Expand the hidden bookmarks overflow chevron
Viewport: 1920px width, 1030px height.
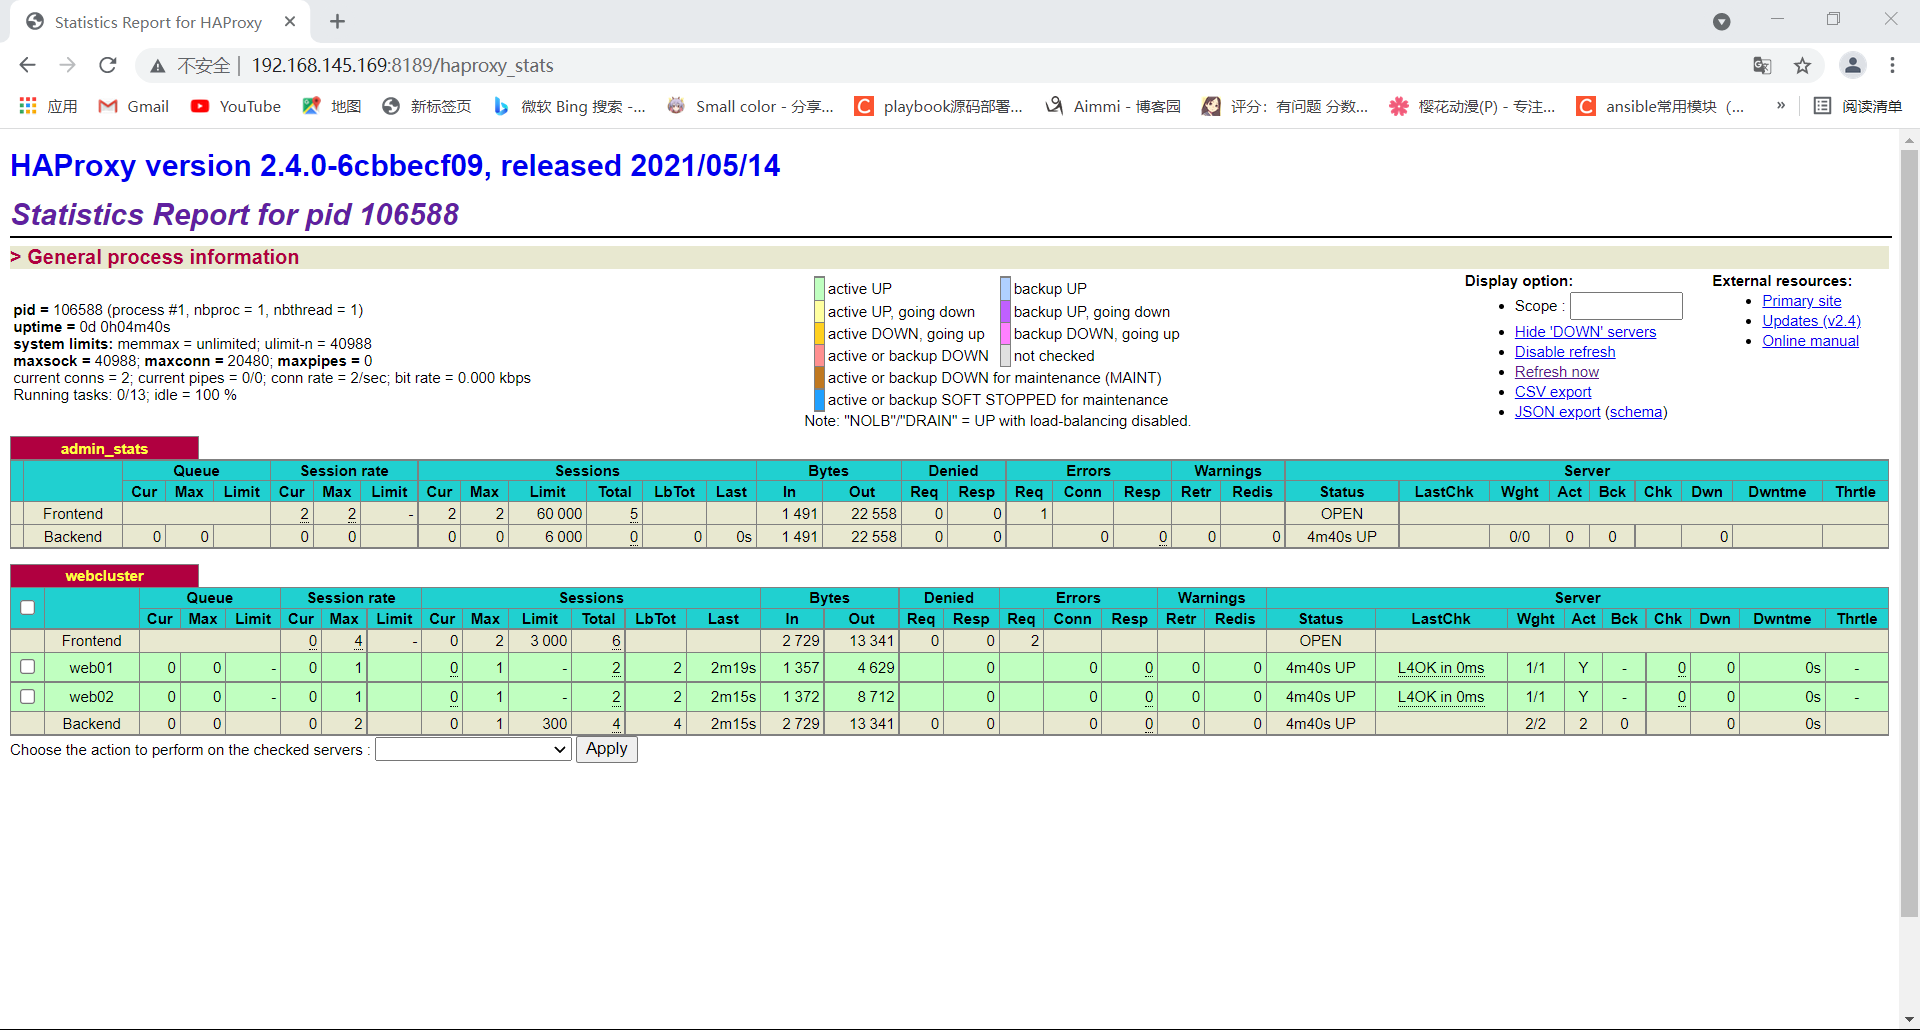1781,106
